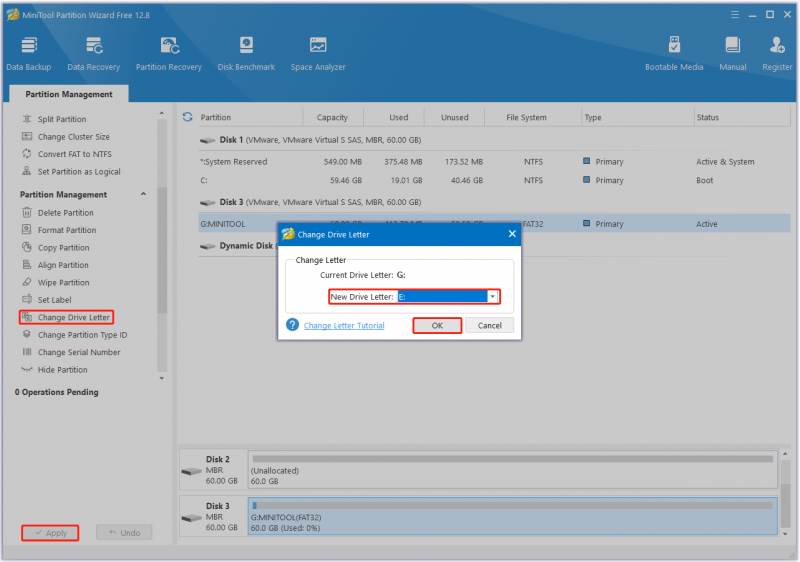Expand the New Drive Letter dropdown
Screen dimensions: 800x562
click(x=493, y=296)
